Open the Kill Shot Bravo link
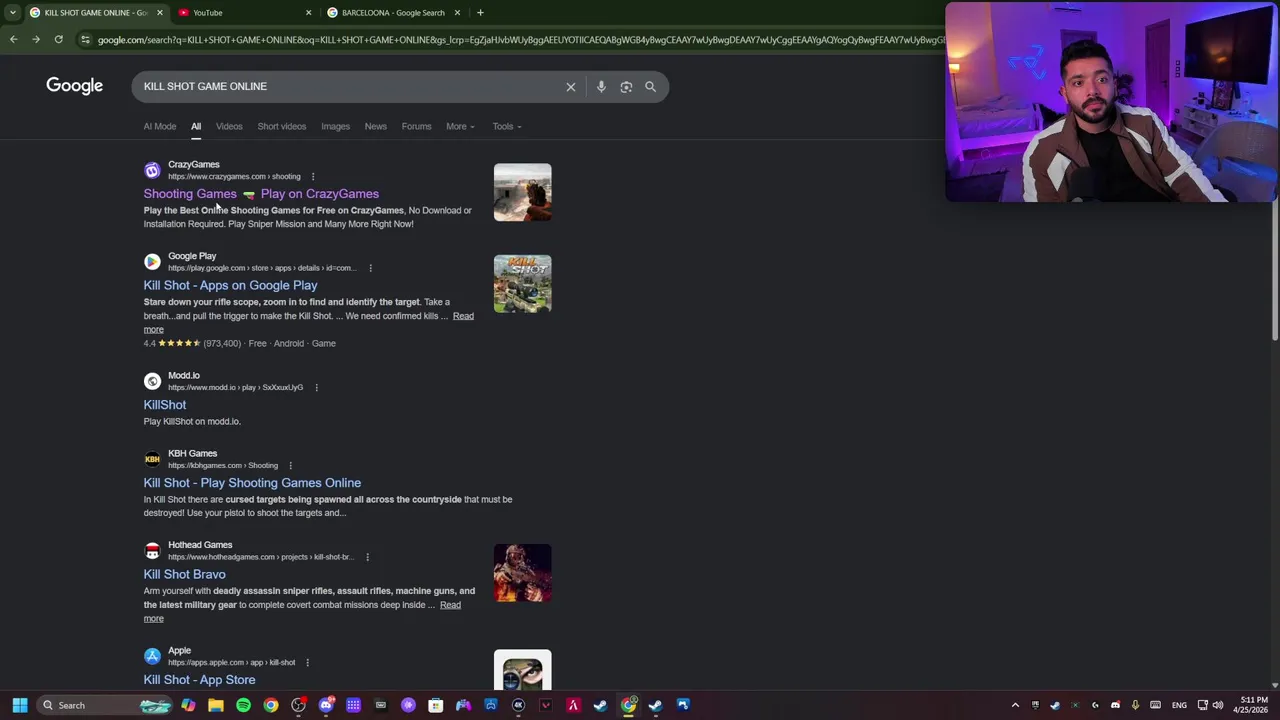 (184, 575)
